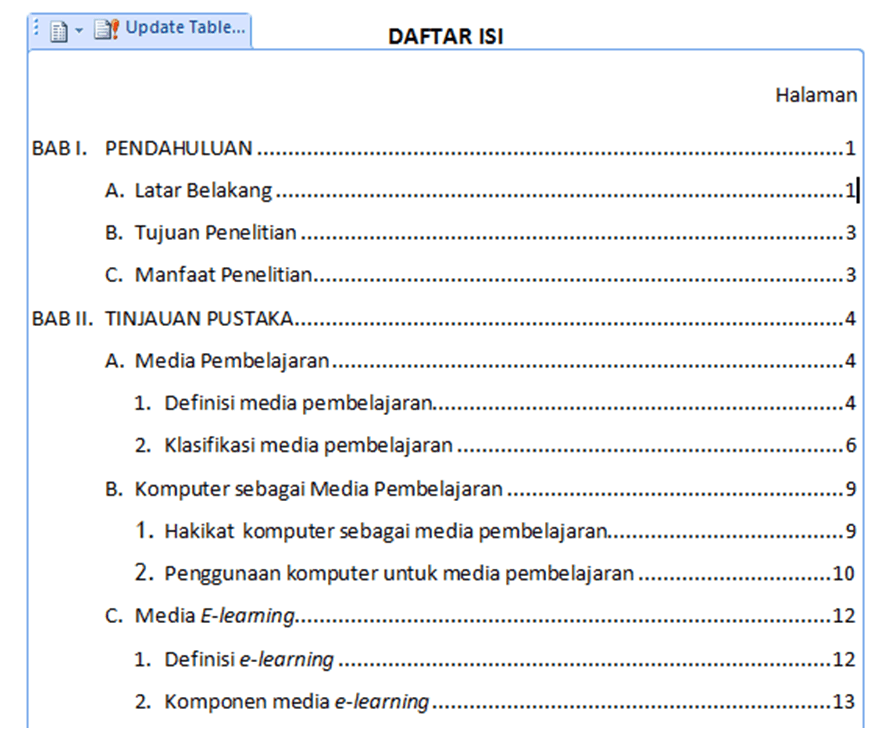The width and height of the screenshot is (881, 729).
Task: Click page number 9 of Hakikat komputer row
Action: coord(851,531)
